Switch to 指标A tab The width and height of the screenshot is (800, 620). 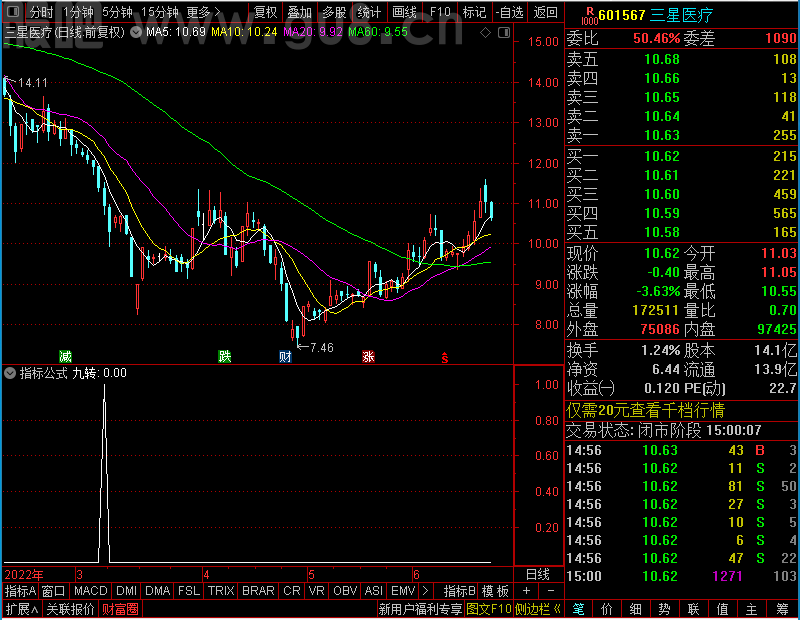20,591
